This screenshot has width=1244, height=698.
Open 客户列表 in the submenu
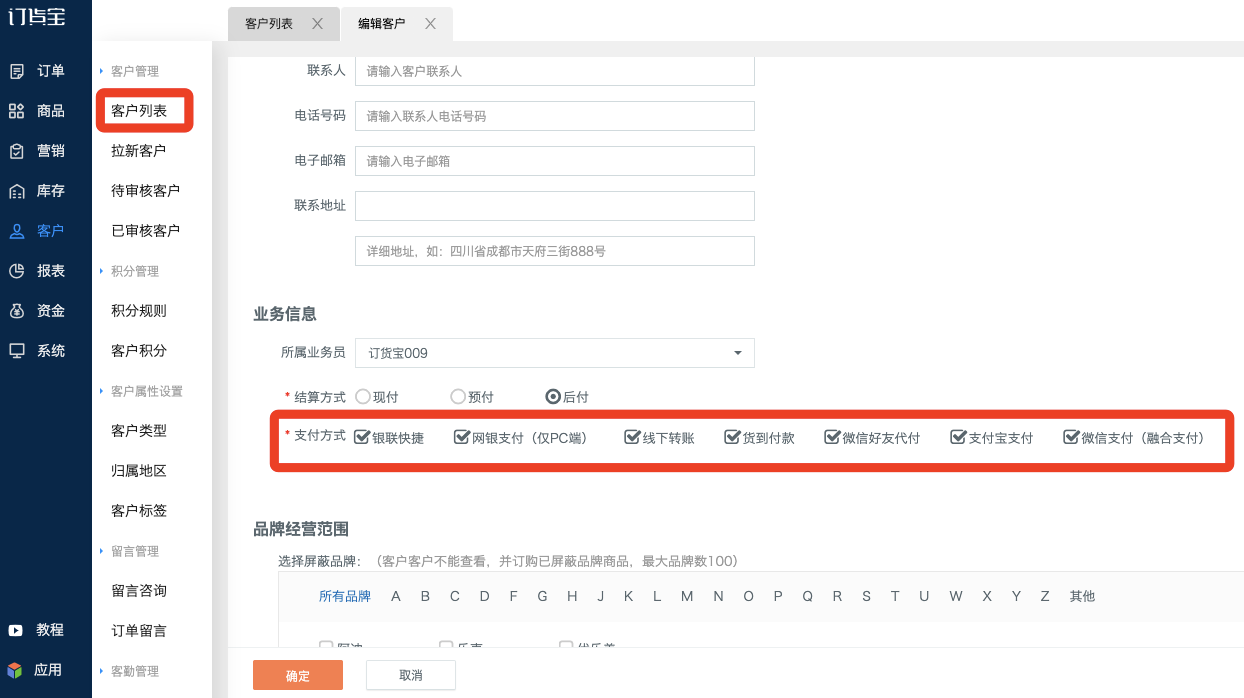pos(139,111)
